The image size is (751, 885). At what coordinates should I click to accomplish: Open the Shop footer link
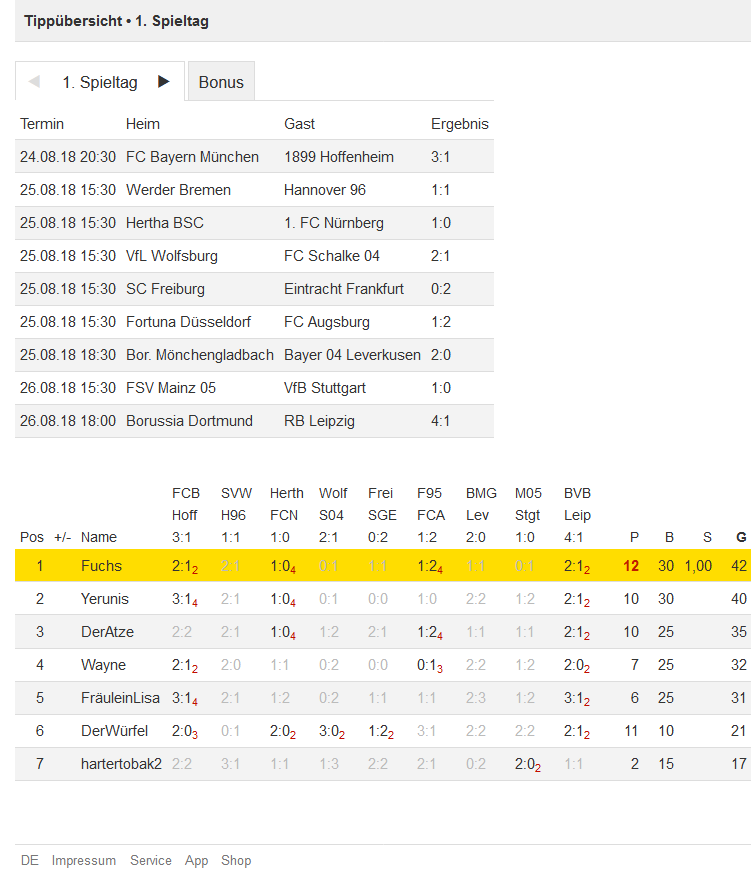click(x=236, y=860)
